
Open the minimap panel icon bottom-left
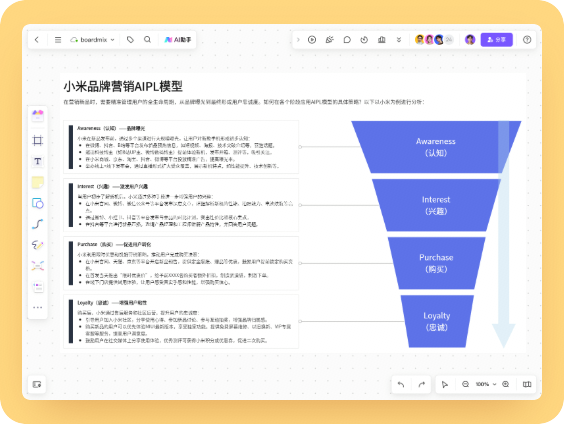[37, 384]
